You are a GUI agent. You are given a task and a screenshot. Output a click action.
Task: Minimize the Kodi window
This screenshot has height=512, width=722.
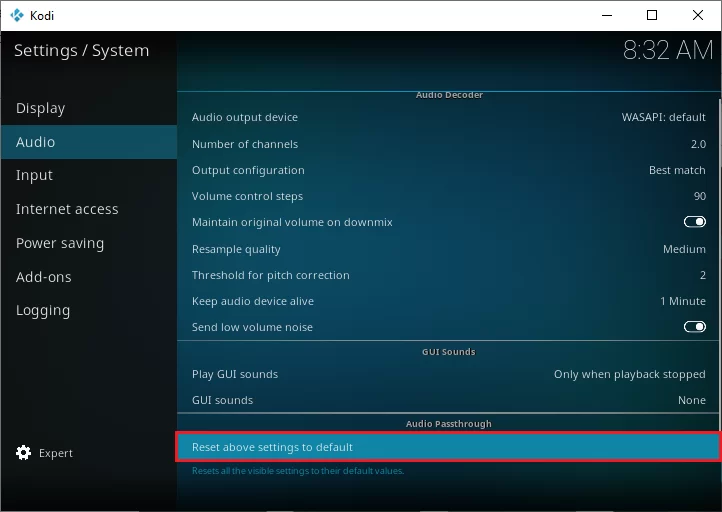607,15
